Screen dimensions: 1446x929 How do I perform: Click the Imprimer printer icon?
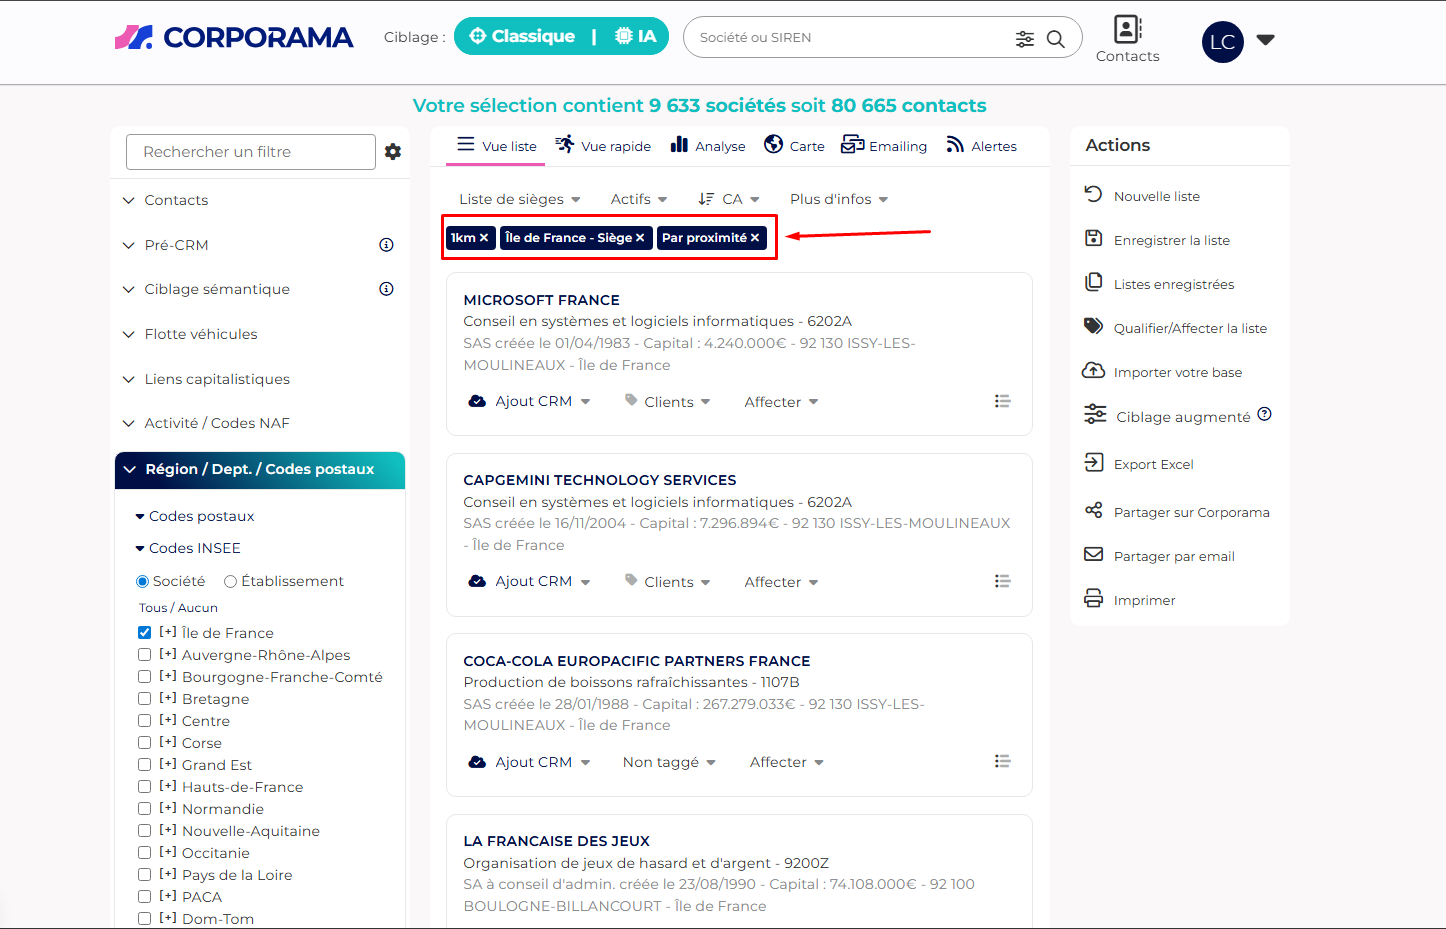1094,599
